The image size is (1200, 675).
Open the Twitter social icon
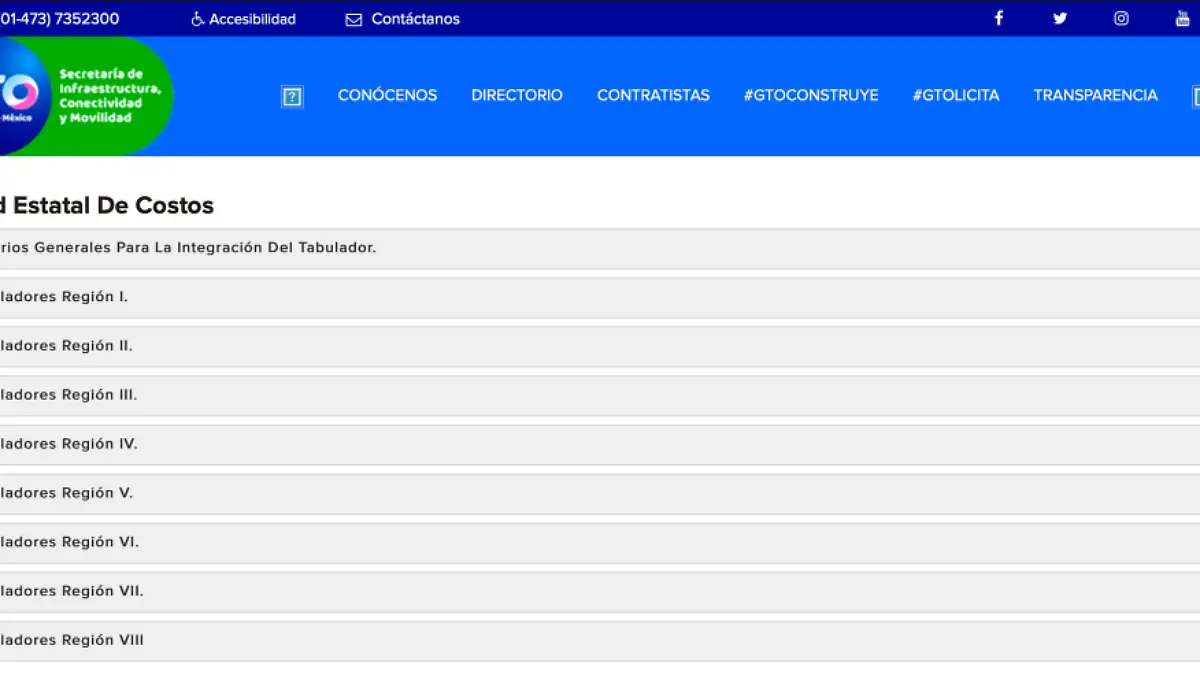click(x=1060, y=18)
